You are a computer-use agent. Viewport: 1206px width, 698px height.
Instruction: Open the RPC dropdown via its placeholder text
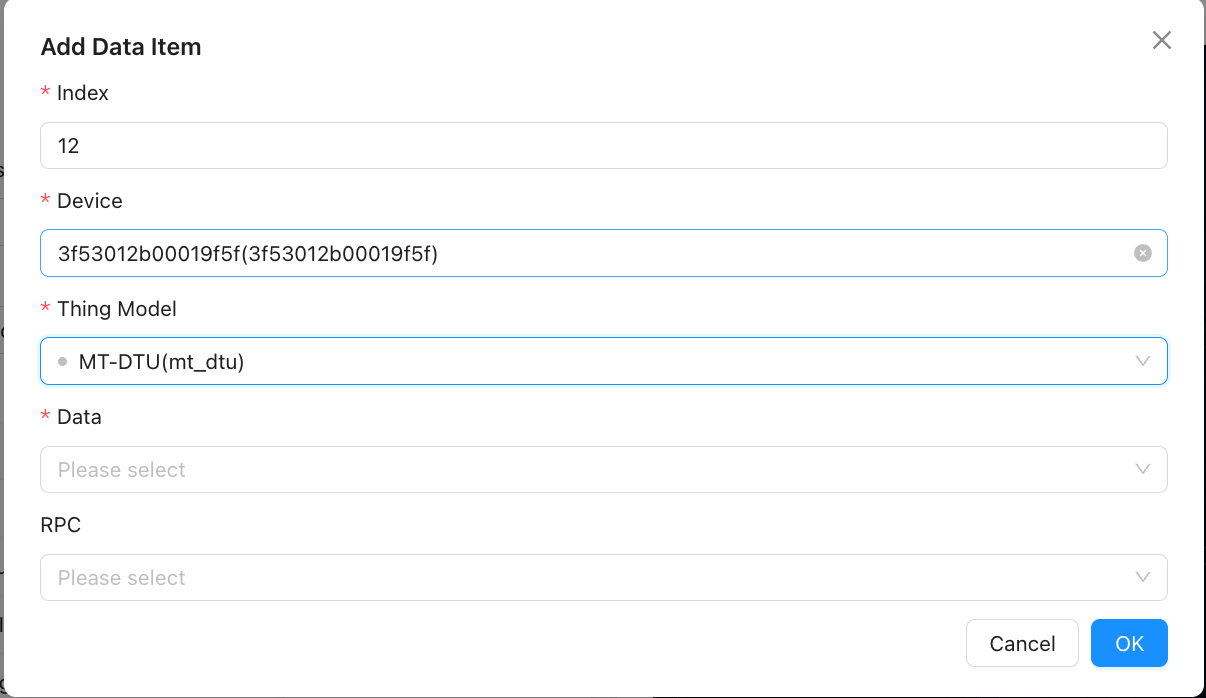point(122,578)
